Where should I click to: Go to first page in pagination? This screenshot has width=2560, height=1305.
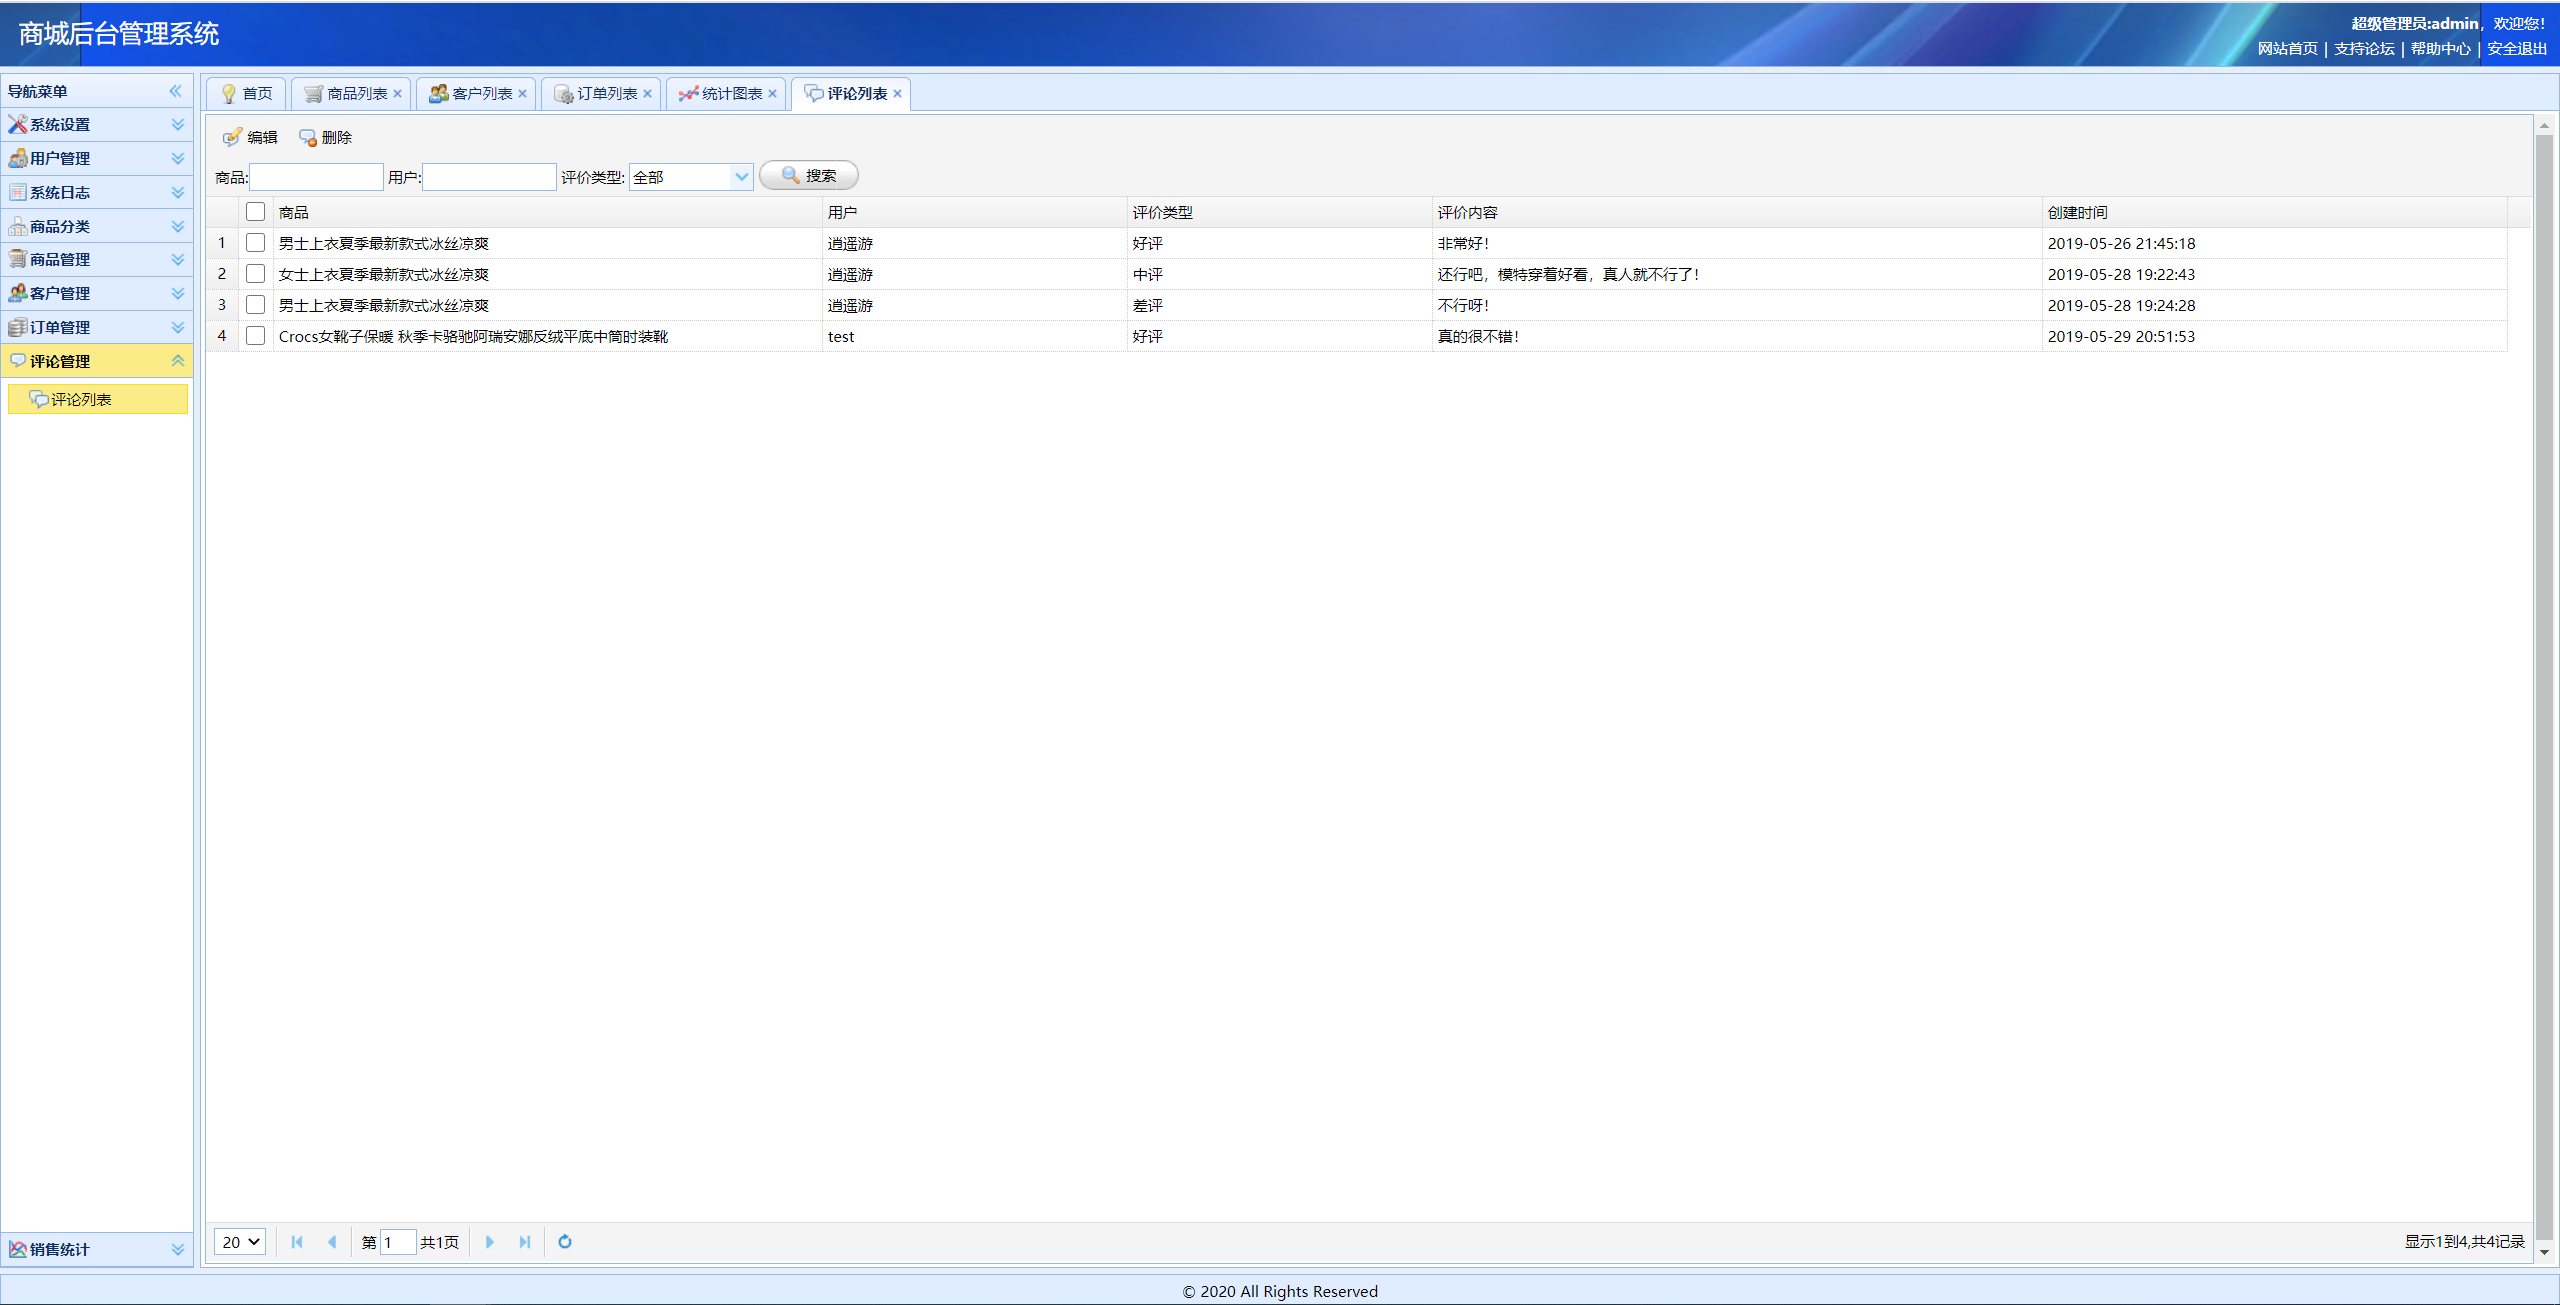(x=297, y=1242)
